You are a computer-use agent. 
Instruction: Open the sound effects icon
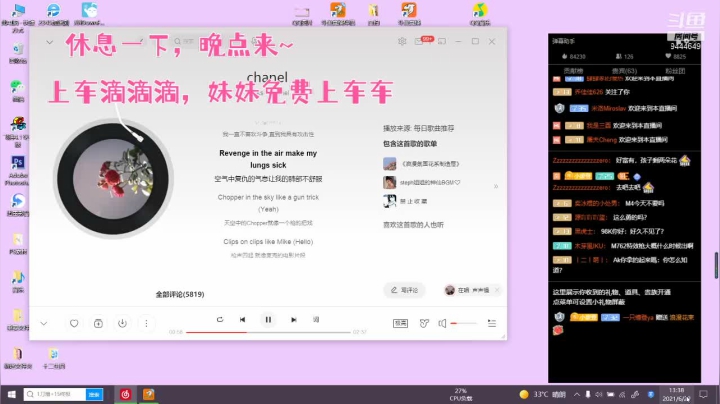click(x=424, y=323)
